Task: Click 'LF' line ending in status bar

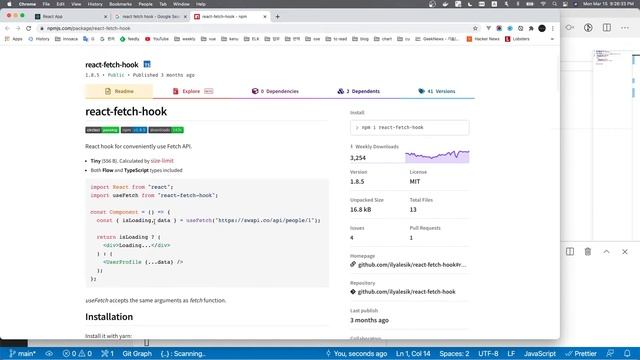Action: pyautogui.click(x=511, y=353)
